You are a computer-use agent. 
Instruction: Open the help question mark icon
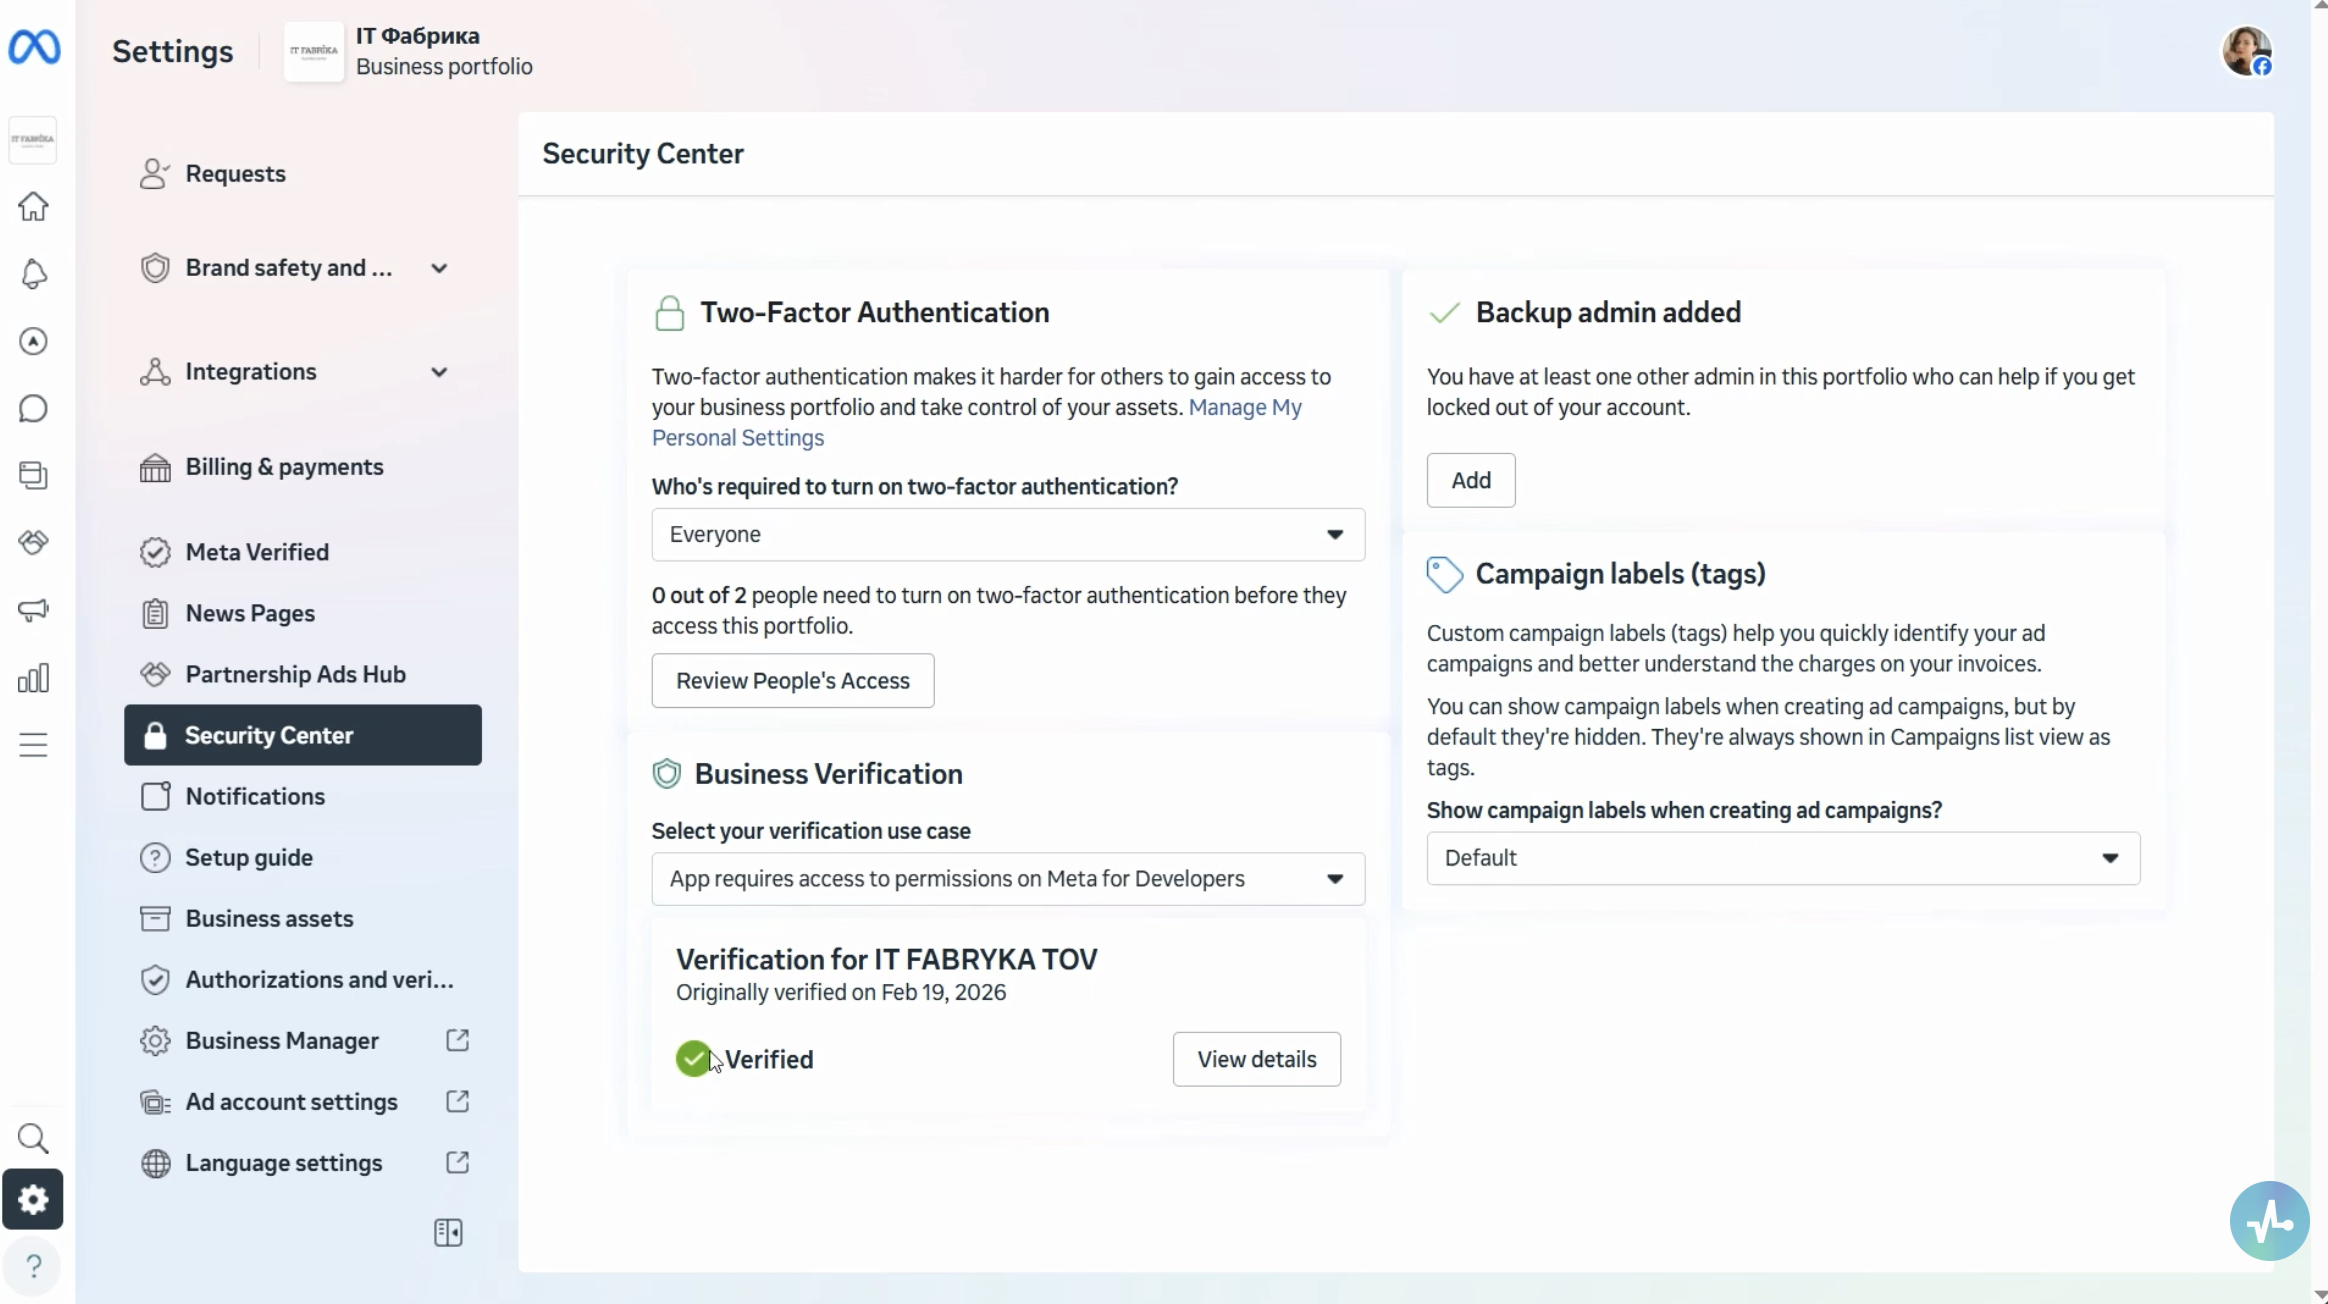(x=33, y=1266)
